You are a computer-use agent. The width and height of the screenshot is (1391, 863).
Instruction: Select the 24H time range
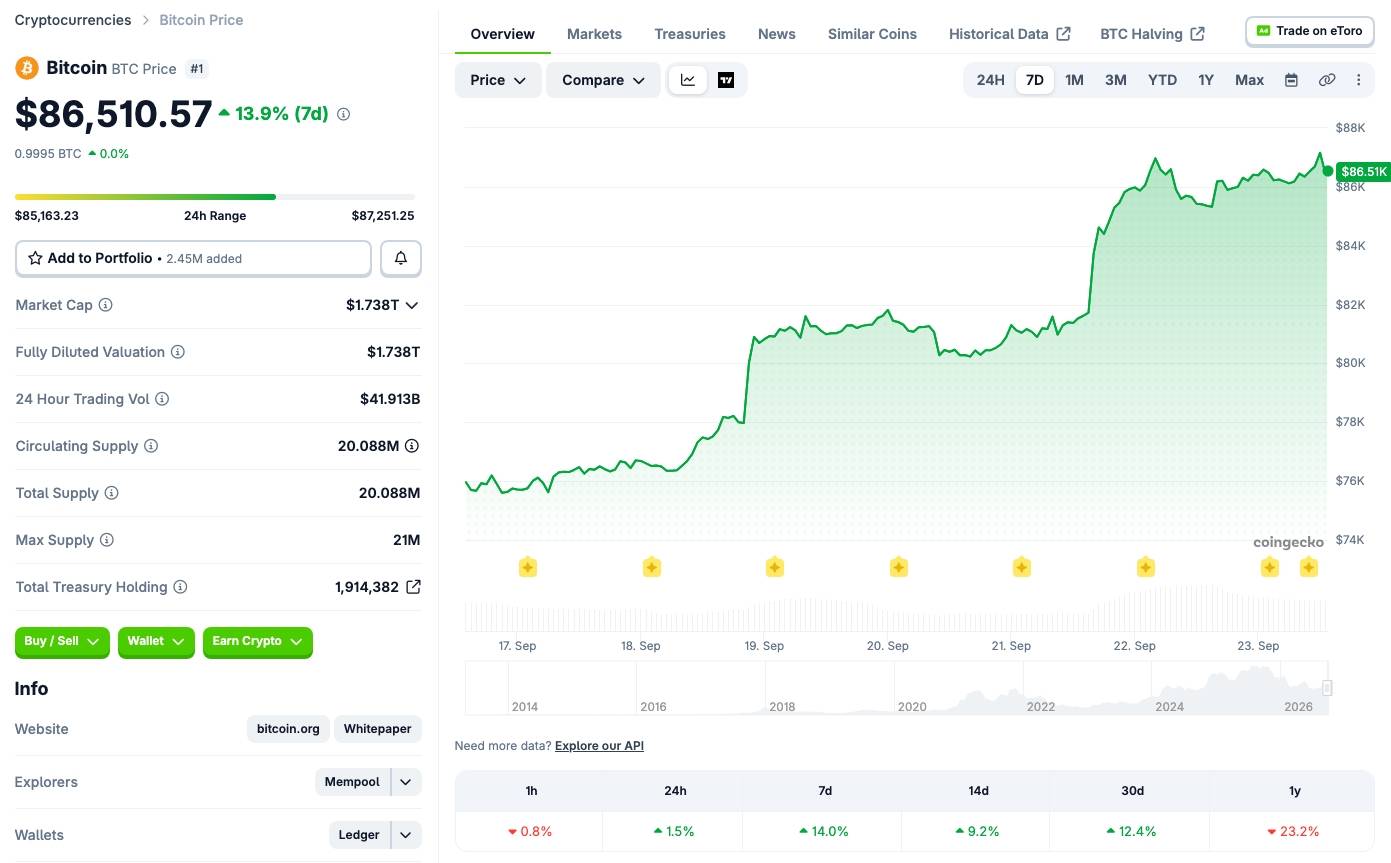coord(990,80)
